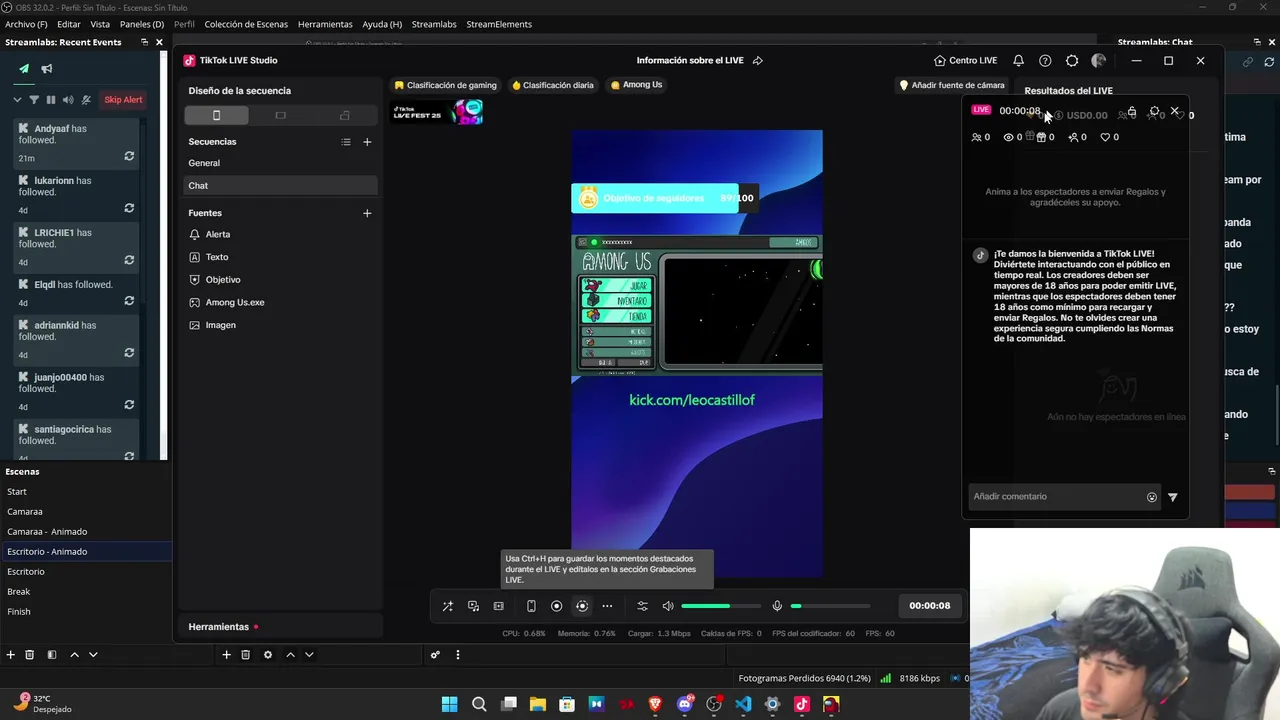1280x720 pixels.
Task: Open the Vista menu in OBS
Action: pyautogui.click(x=100, y=24)
